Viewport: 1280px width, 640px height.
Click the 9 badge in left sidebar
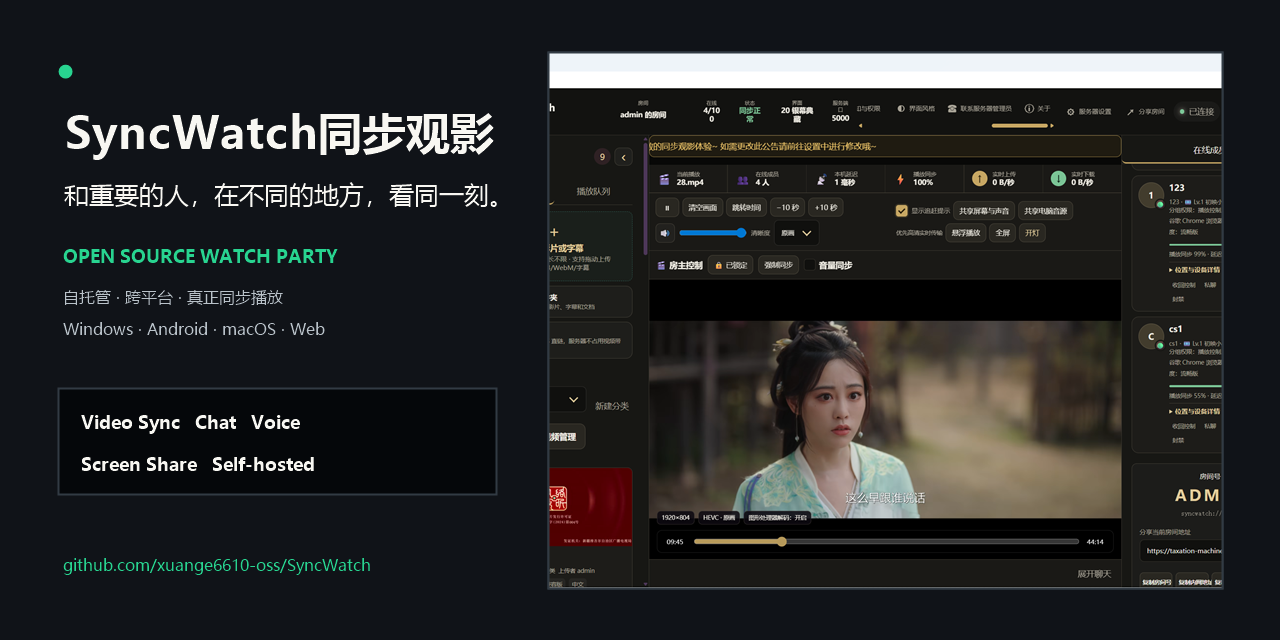(x=602, y=157)
